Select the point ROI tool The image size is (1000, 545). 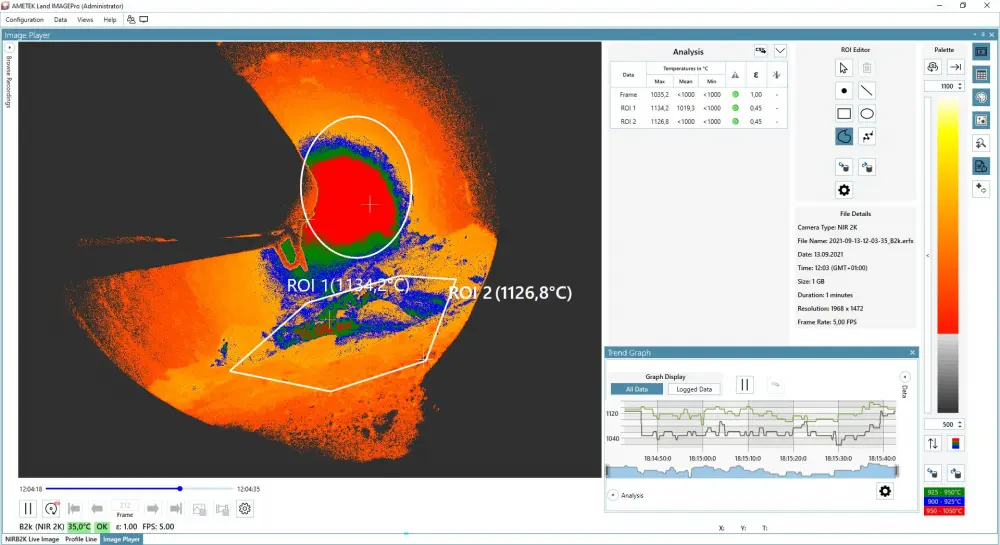coord(844,90)
